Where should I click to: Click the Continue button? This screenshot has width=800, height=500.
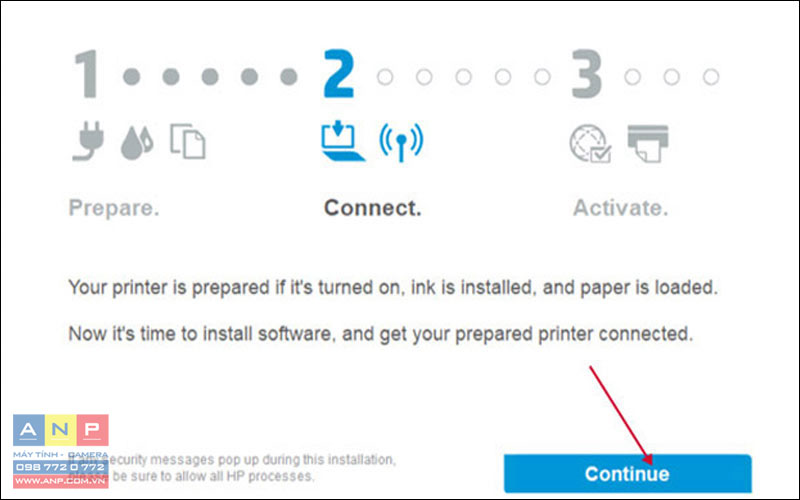pos(628,473)
